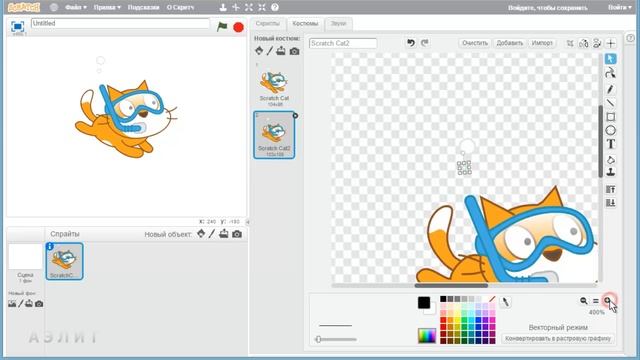Open sprite info via the blue i icon

coord(50,246)
